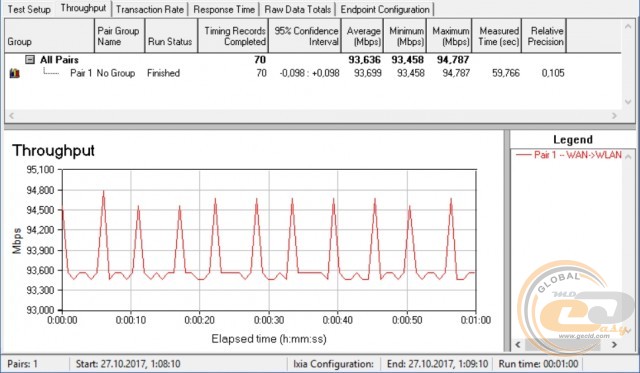Open the Endpoint Configuration tab
Screen dimensions: 640x373
click(385, 9)
